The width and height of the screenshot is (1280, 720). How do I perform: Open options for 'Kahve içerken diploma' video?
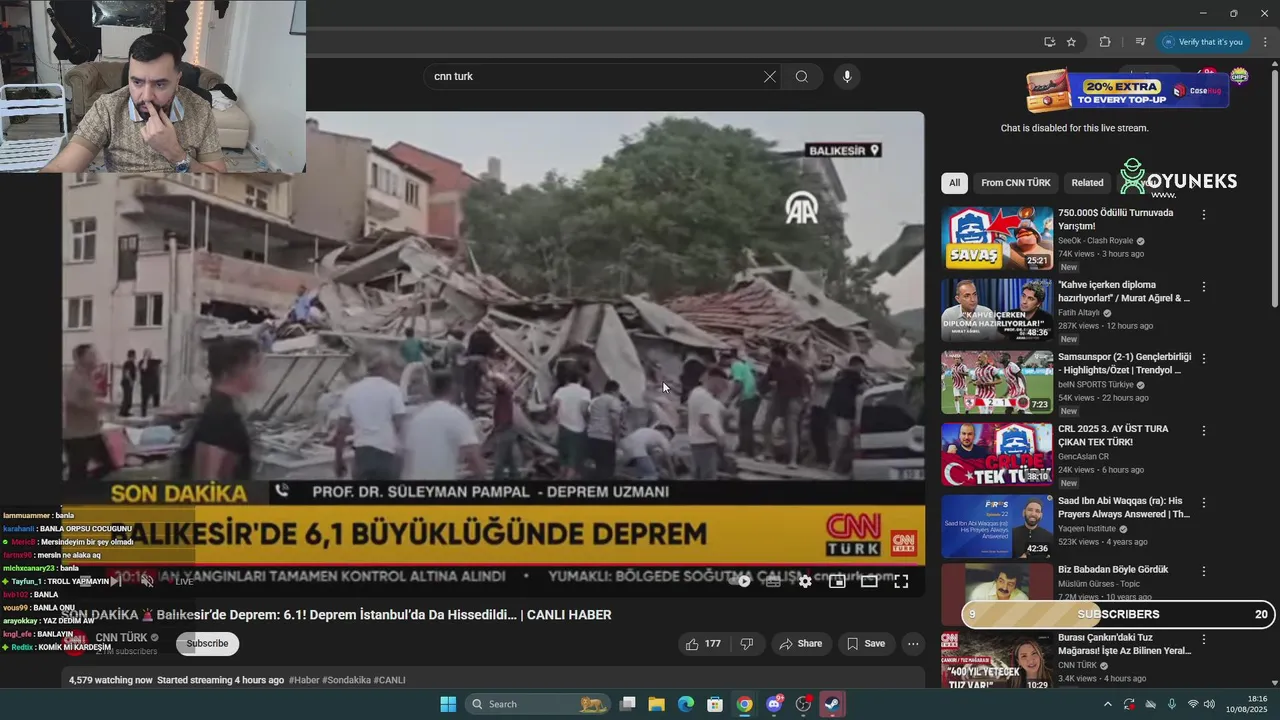[x=1204, y=287]
